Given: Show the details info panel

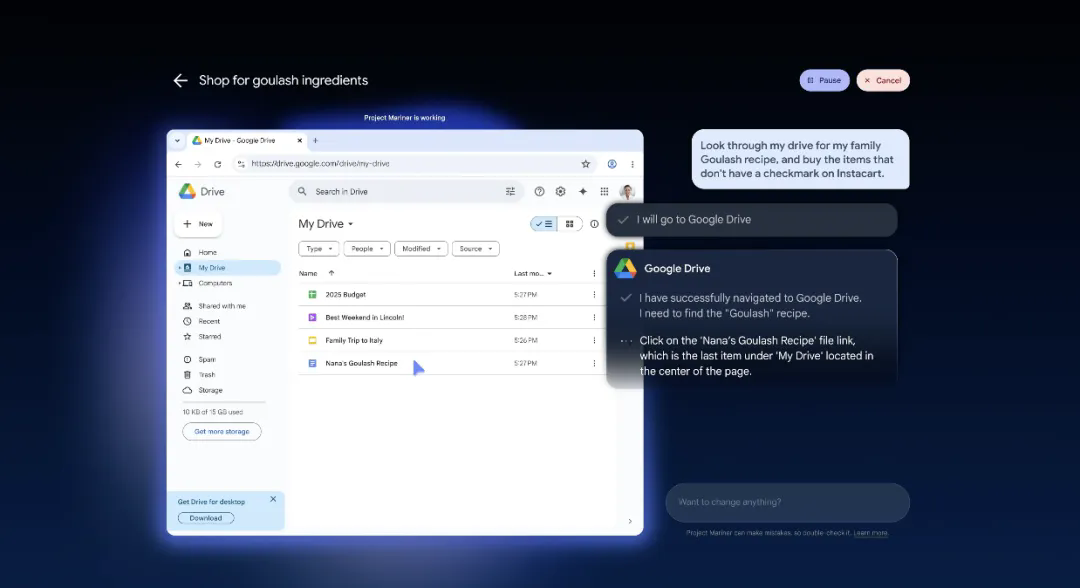Looking at the screenshot, I should 594,224.
